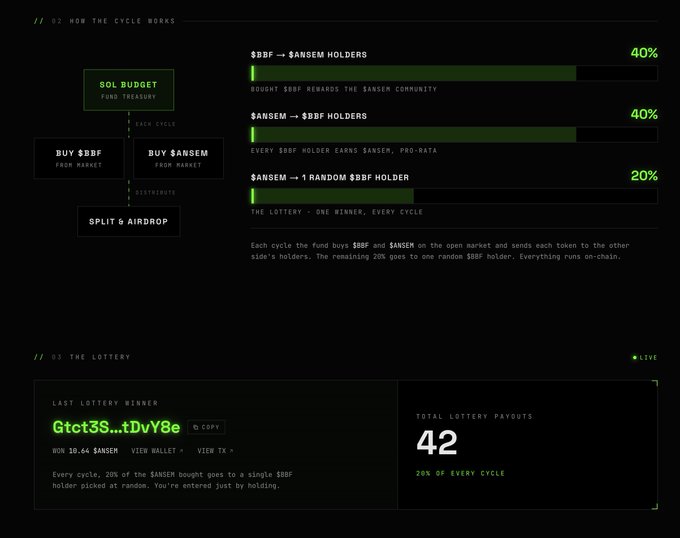Click the '$BBF → $ANSEM HOLDERS' label

tap(309, 55)
